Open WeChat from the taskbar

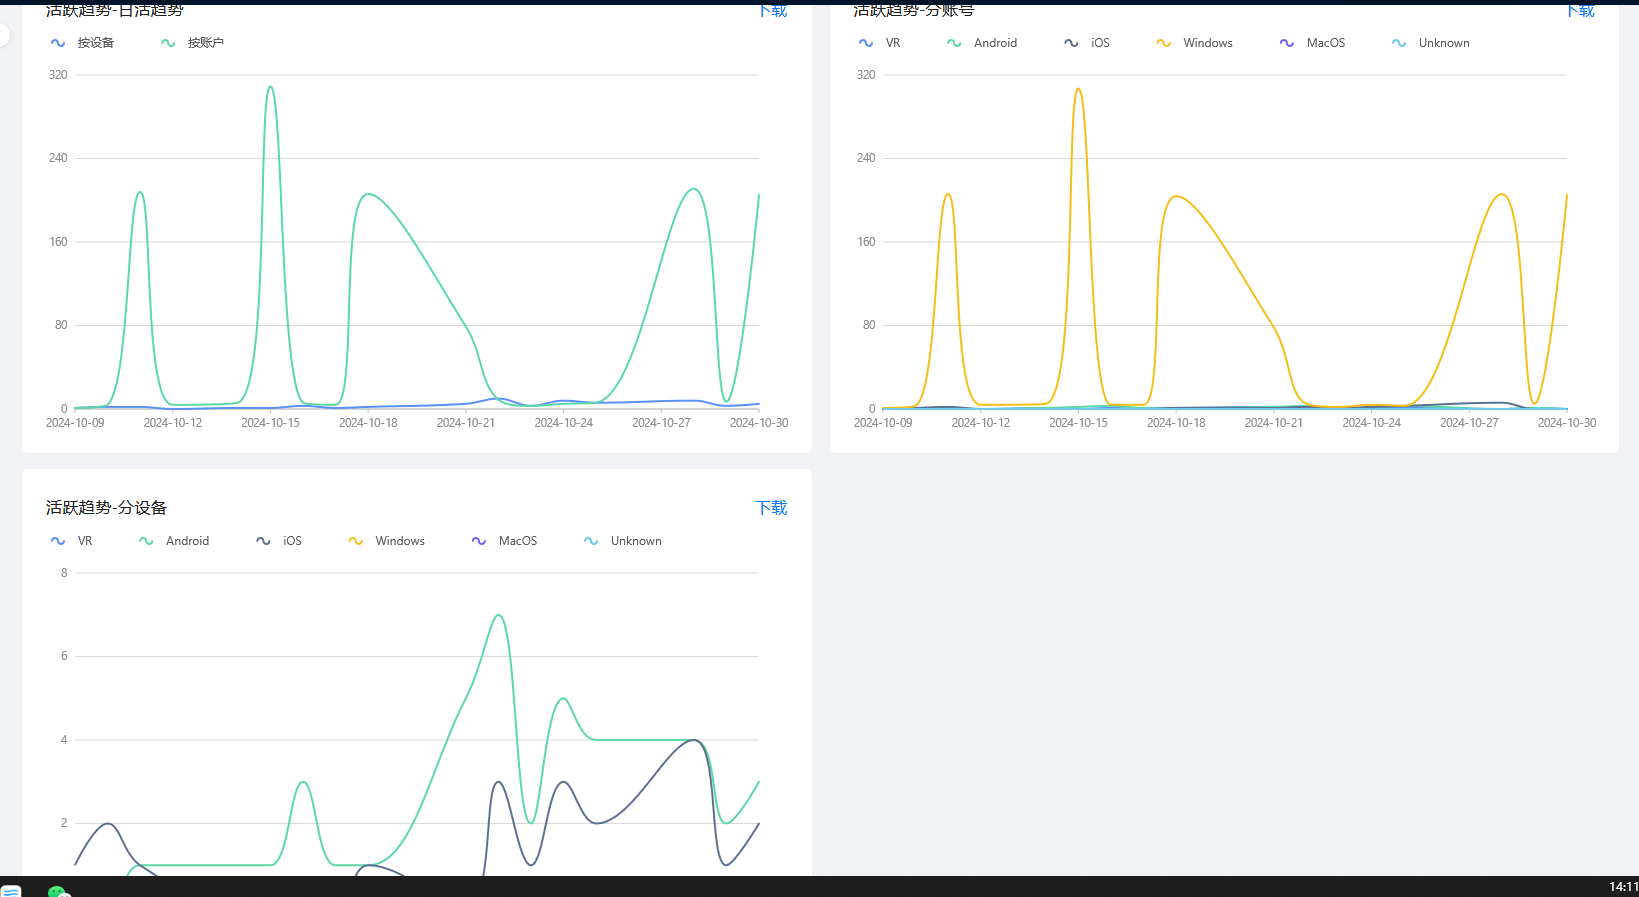[58, 891]
